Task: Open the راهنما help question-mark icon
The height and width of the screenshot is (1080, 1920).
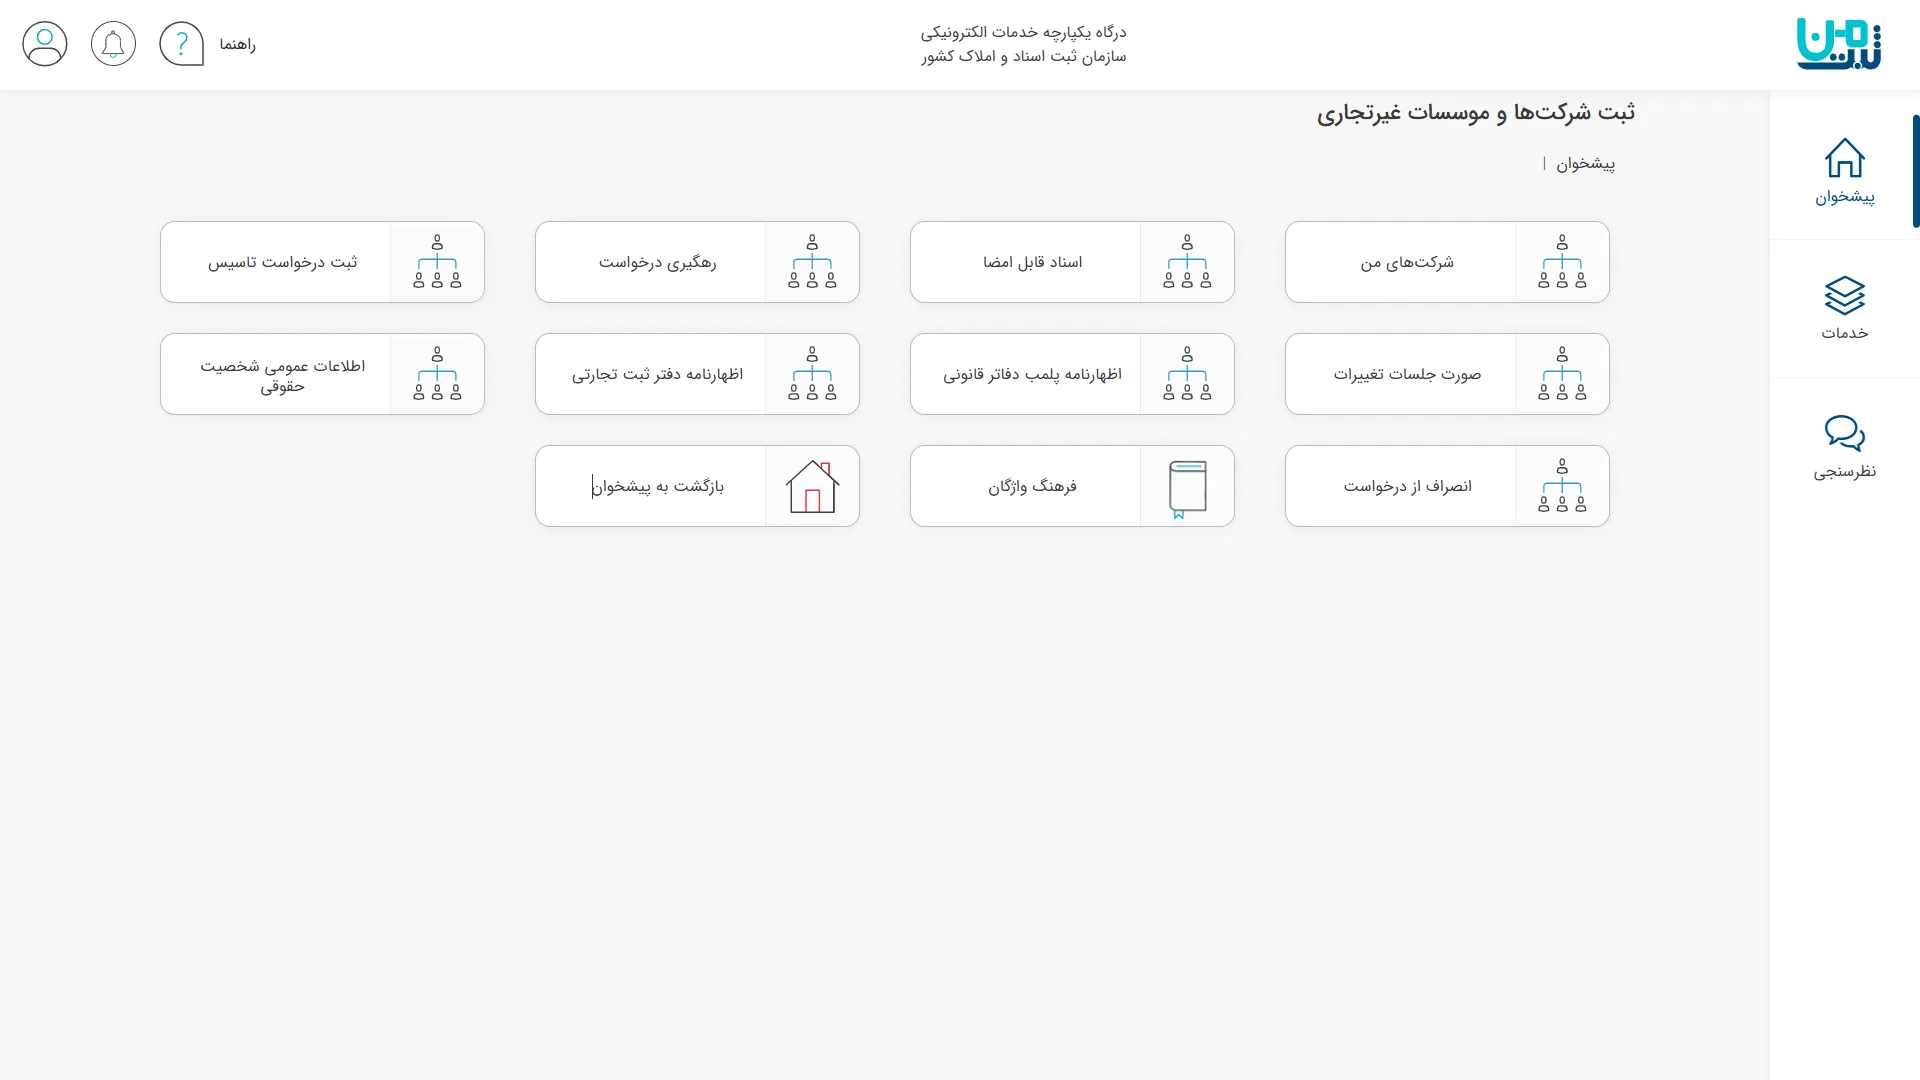Action: (181, 43)
